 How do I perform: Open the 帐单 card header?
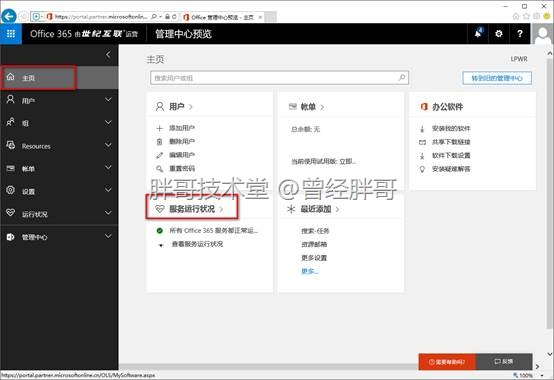pos(306,107)
